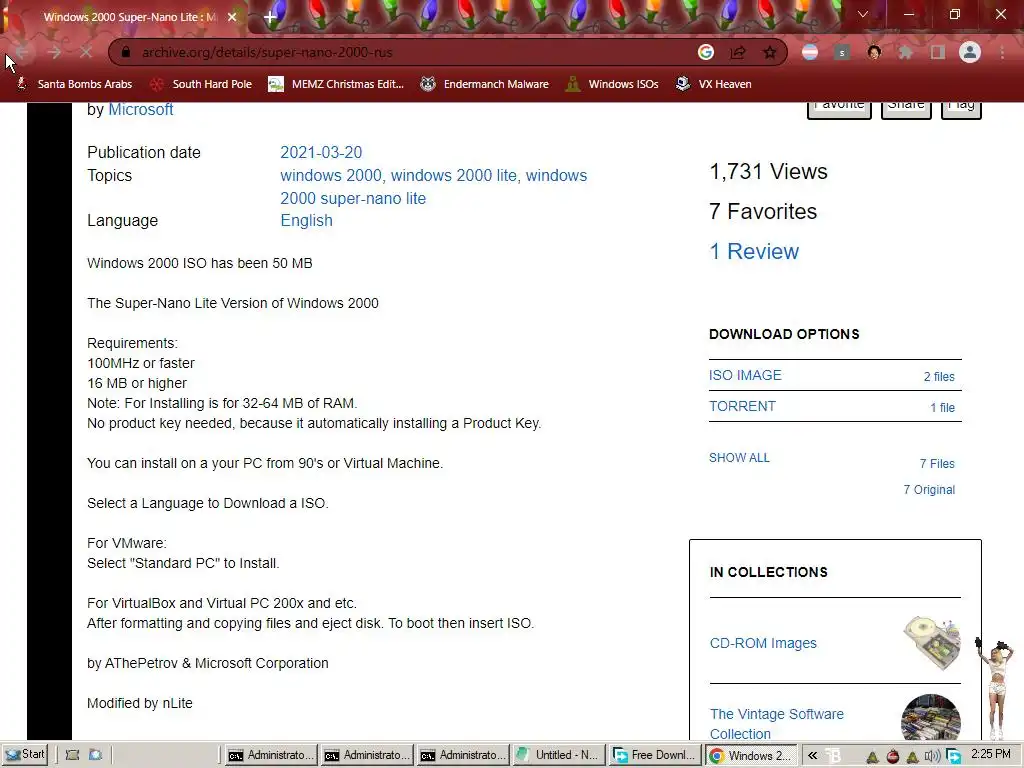Go back to the previous page
1024x768 pixels.
(x=22, y=52)
